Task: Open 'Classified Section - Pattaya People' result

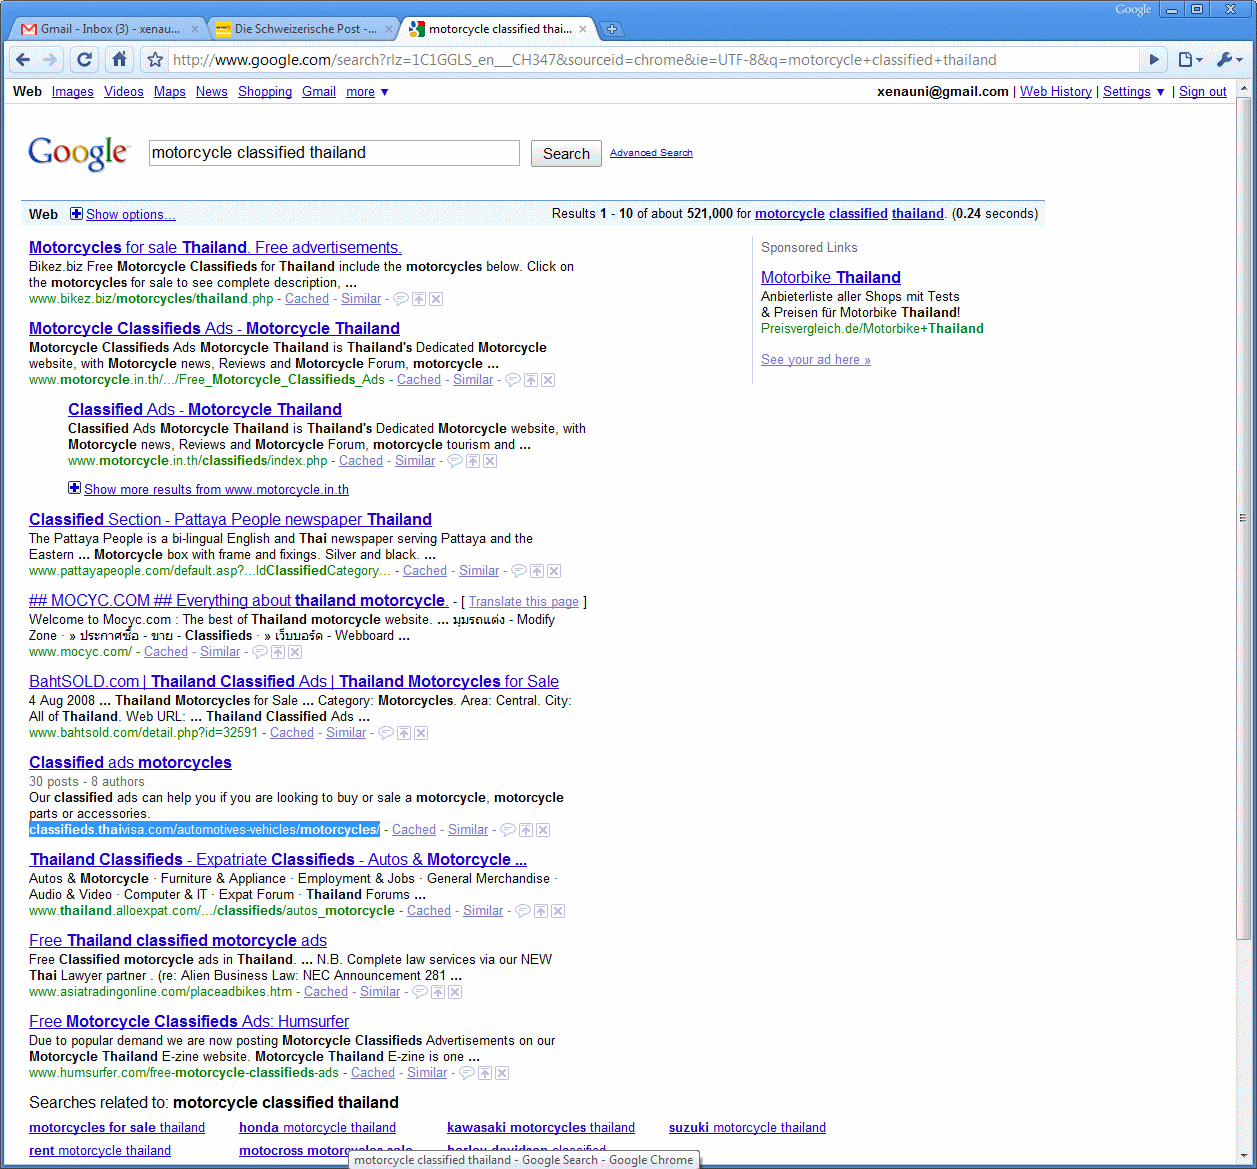Action: [x=230, y=520]
